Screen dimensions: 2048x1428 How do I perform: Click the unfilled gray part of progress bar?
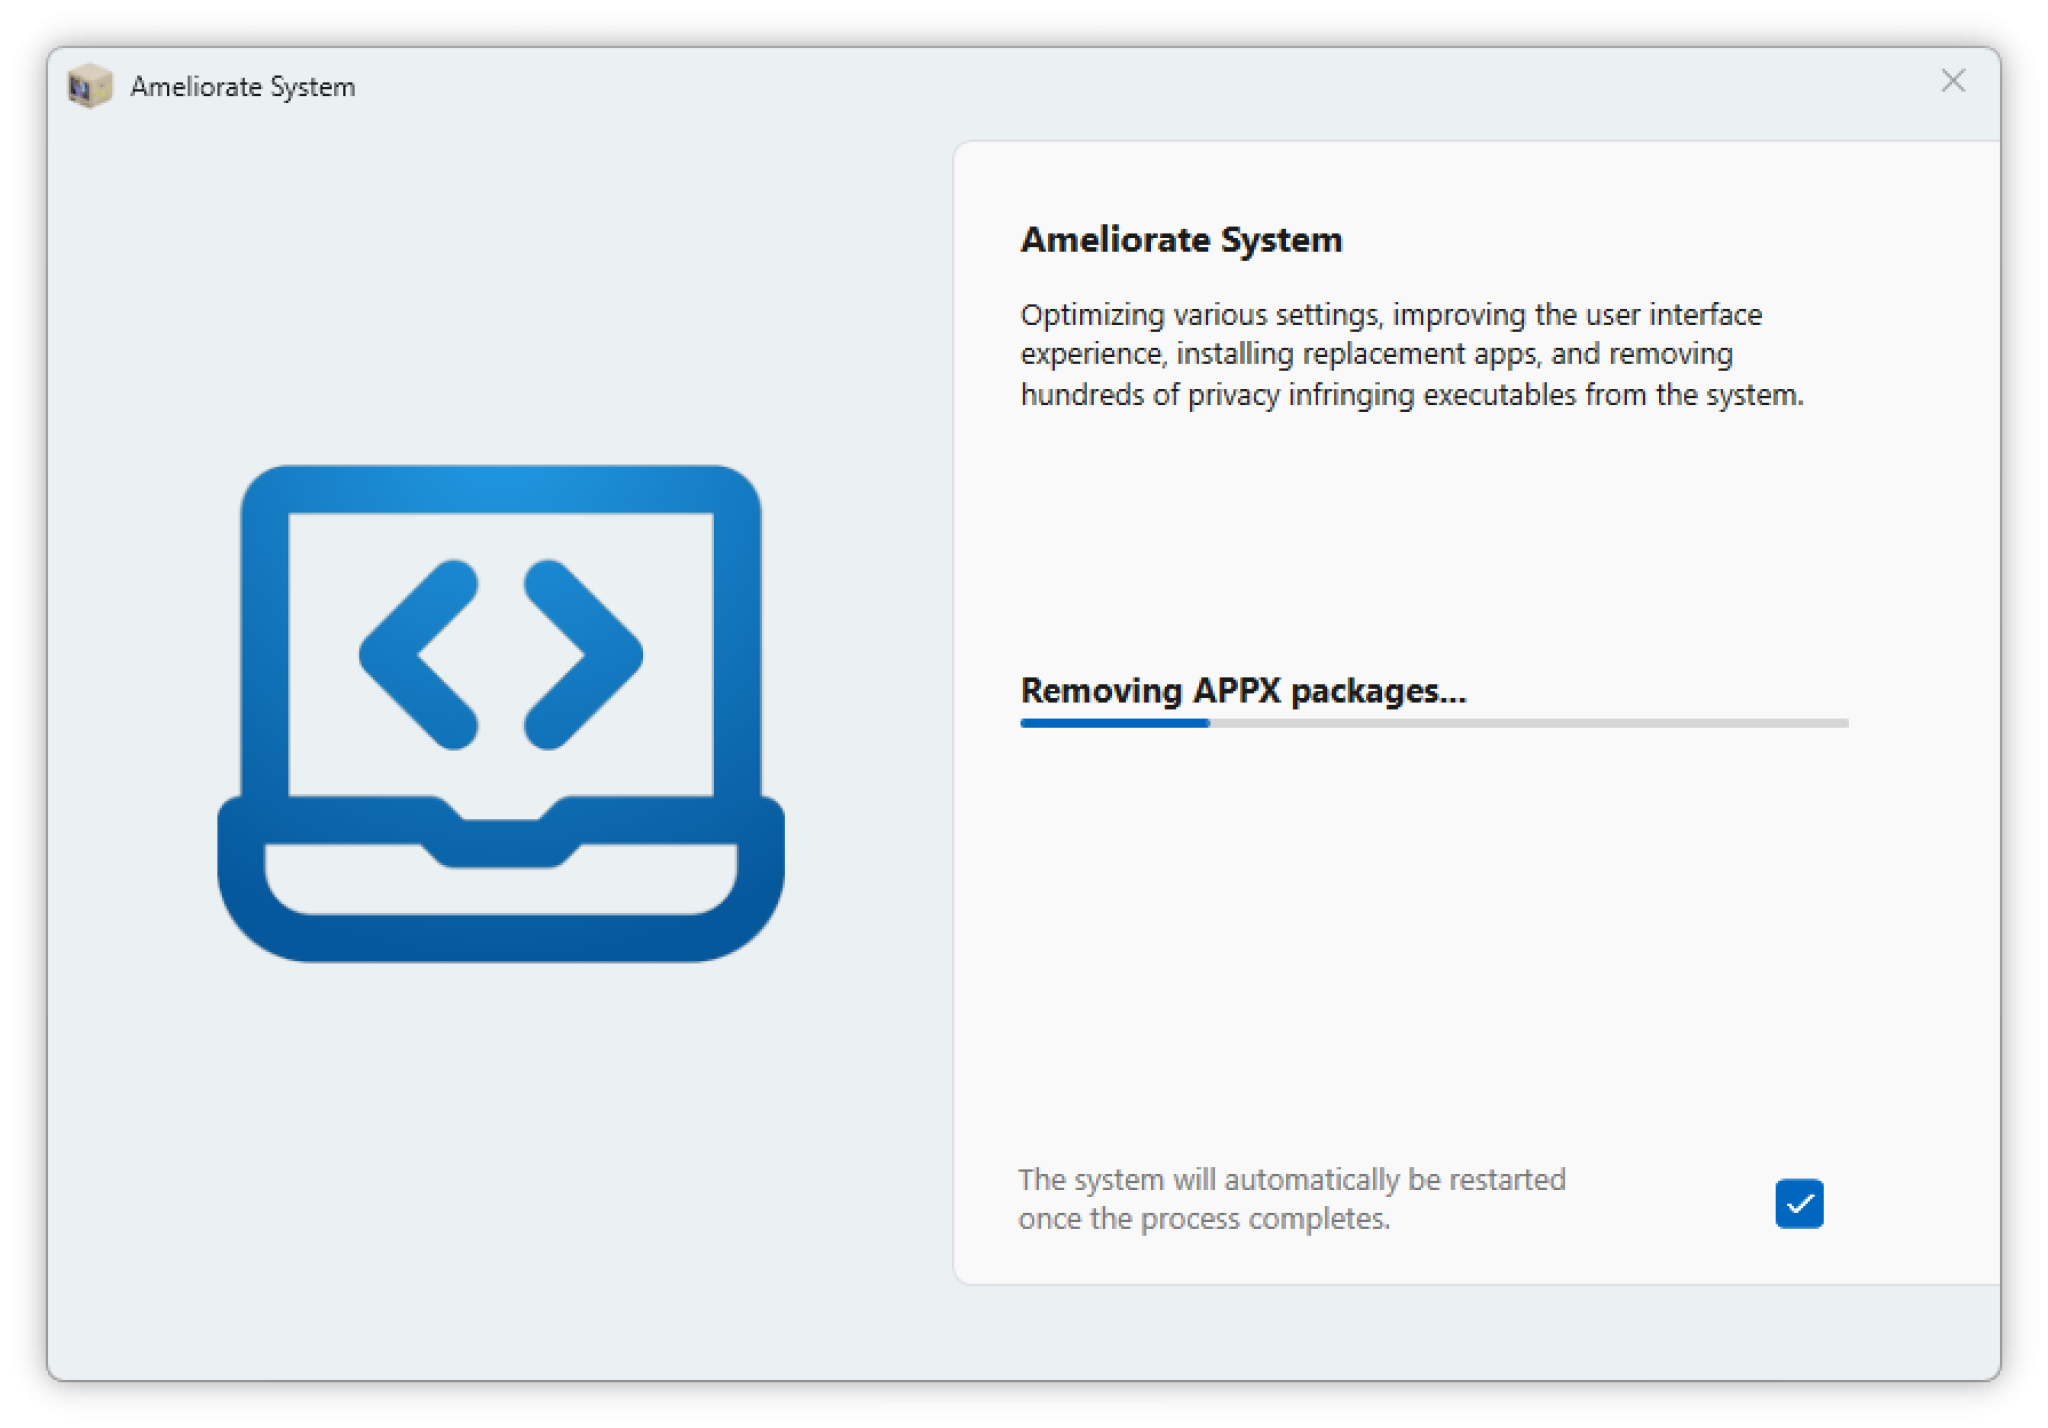1528,723
